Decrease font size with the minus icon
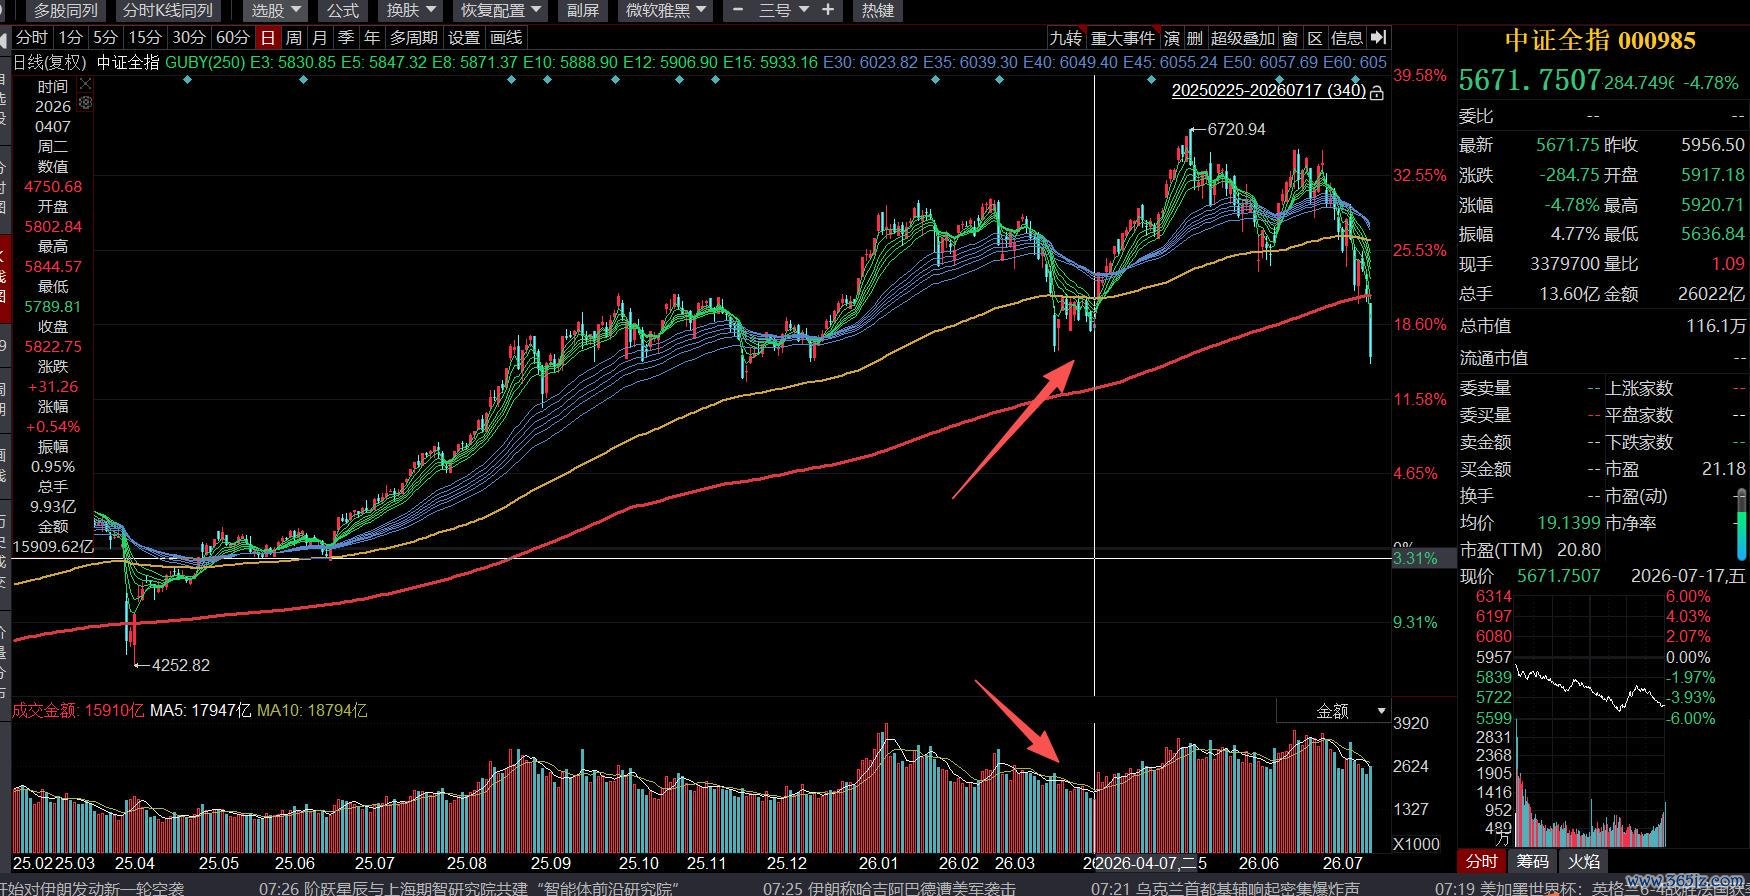 [738, 10]
